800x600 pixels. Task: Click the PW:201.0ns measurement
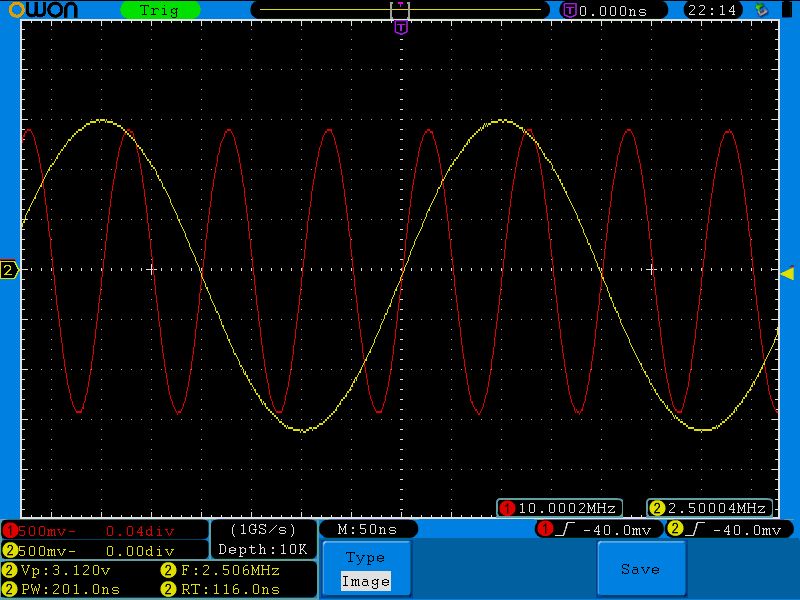pyautogui.click(x=70, y=589)
